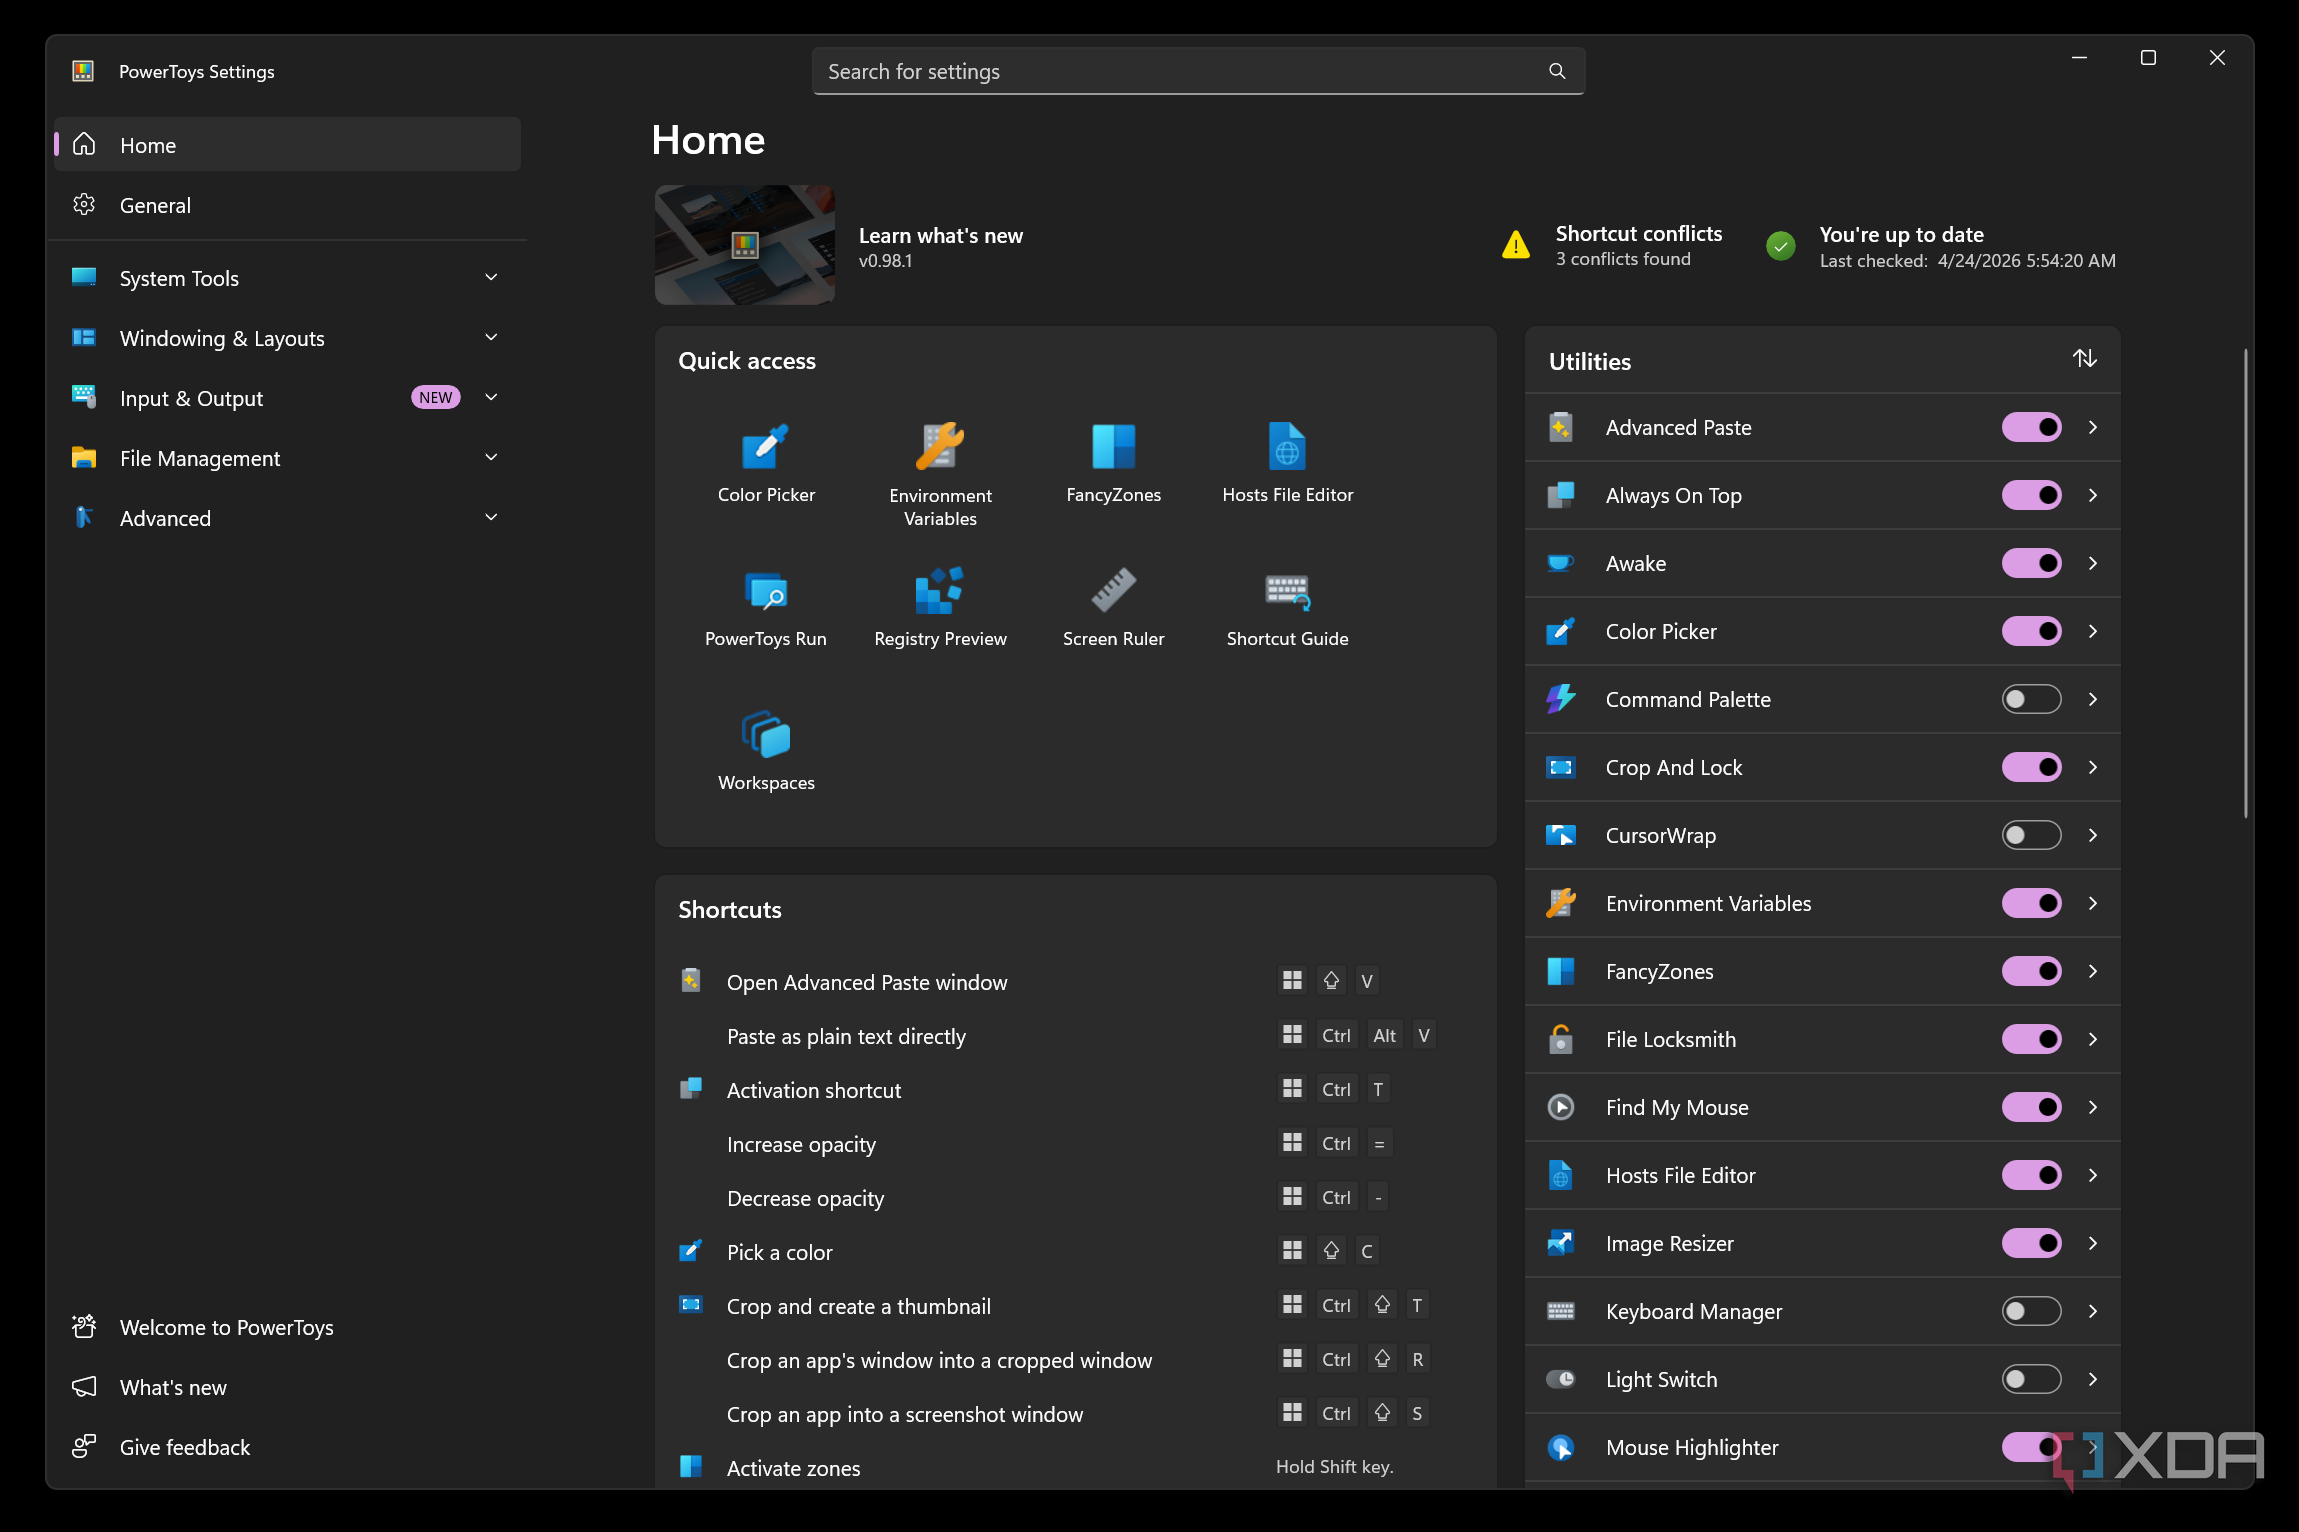Open Hosts File Editor settings chevron
This screenshot has height=1532, width=2299.
tap(2093, 1175)
